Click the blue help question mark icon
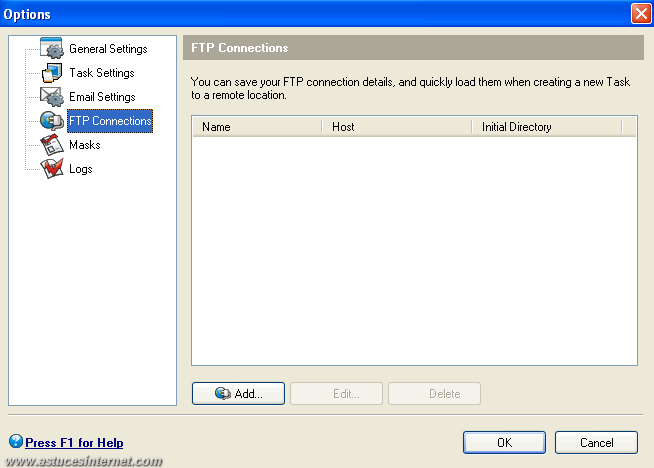This screenshot has width=654, height=468. point(16,441)
